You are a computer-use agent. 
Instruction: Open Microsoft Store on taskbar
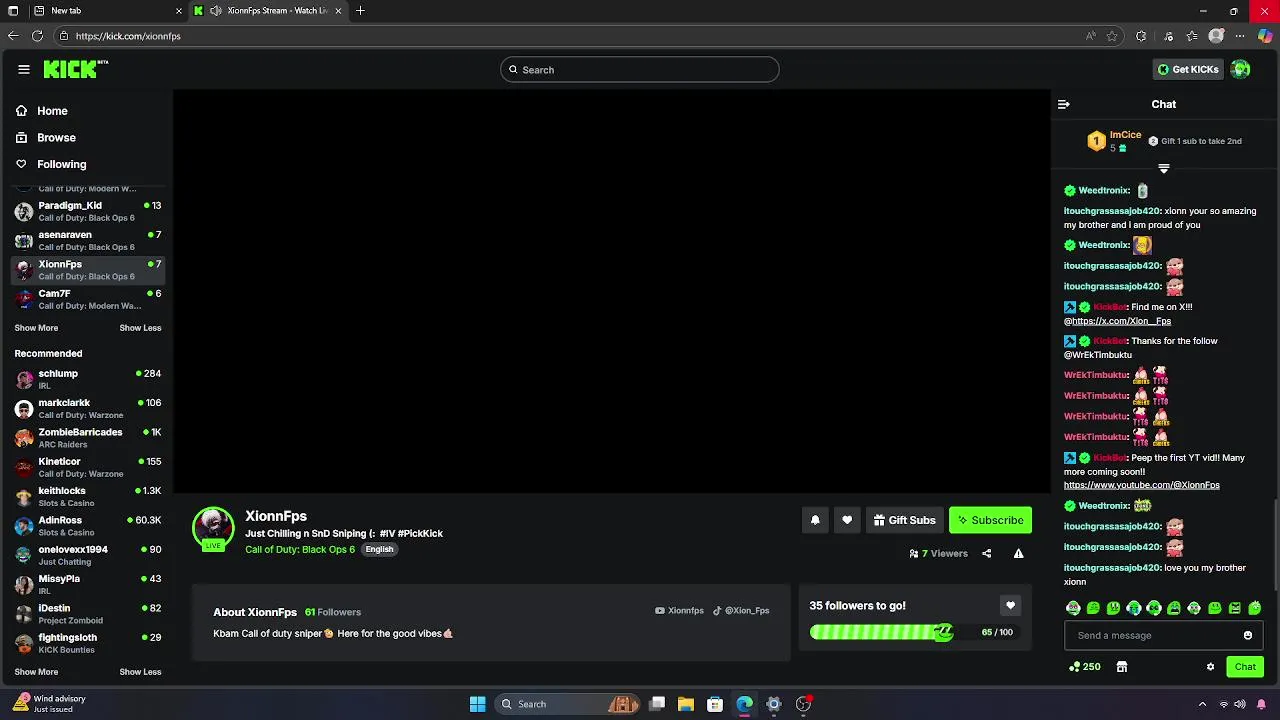[x=715, y=704]
